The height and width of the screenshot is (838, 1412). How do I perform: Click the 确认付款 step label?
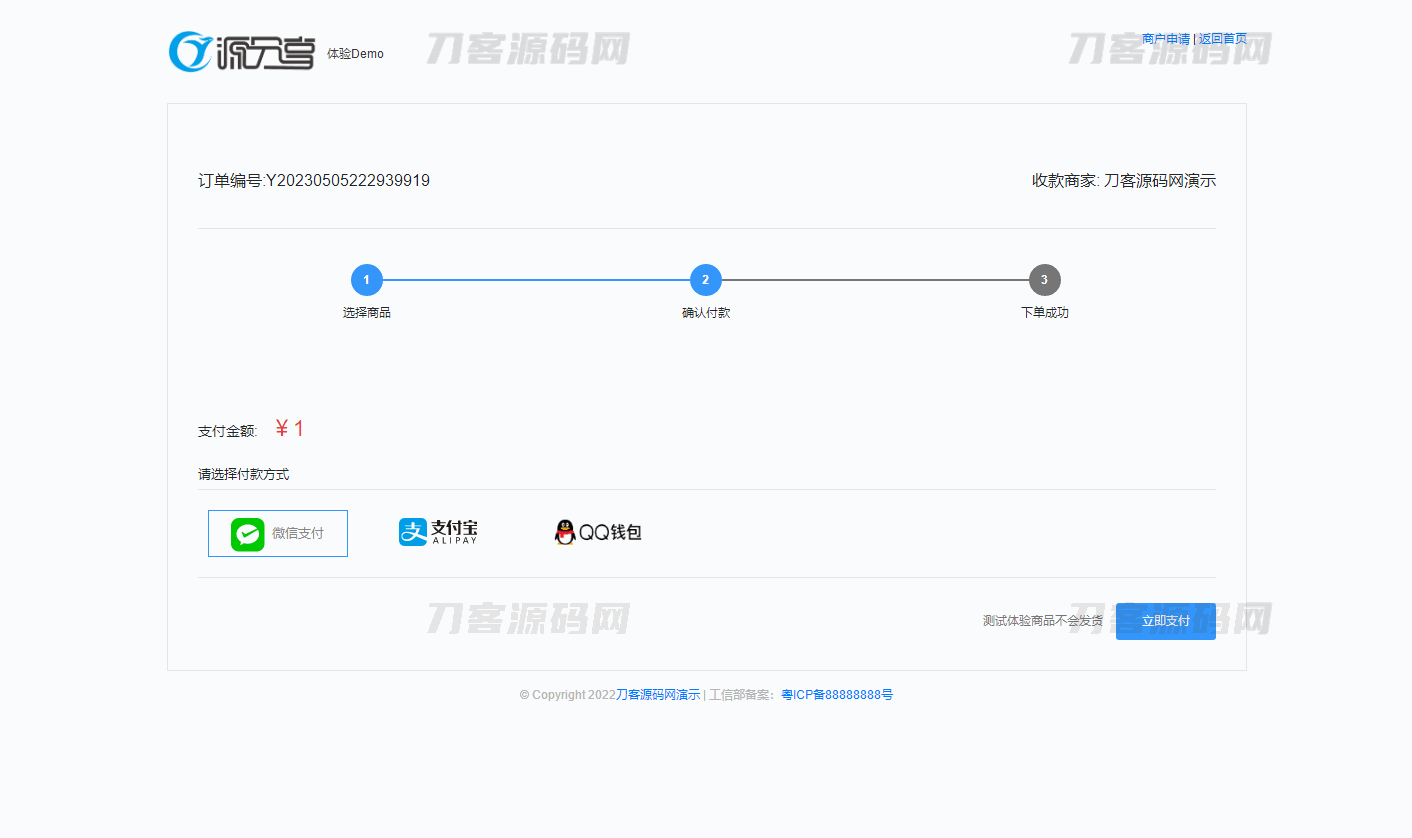click(705, 313)
